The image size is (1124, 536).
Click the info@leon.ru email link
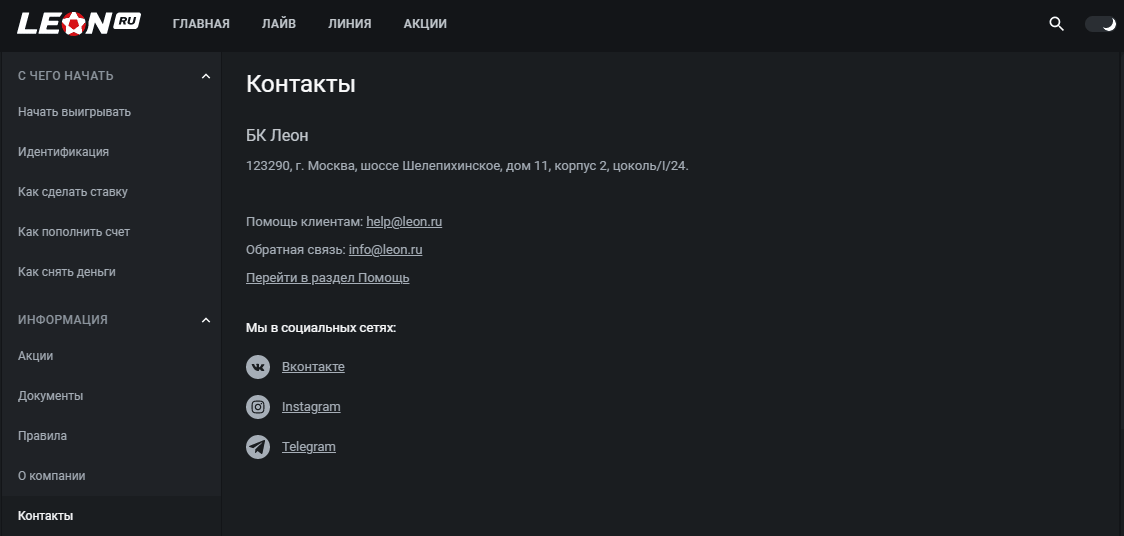point(386,249)
